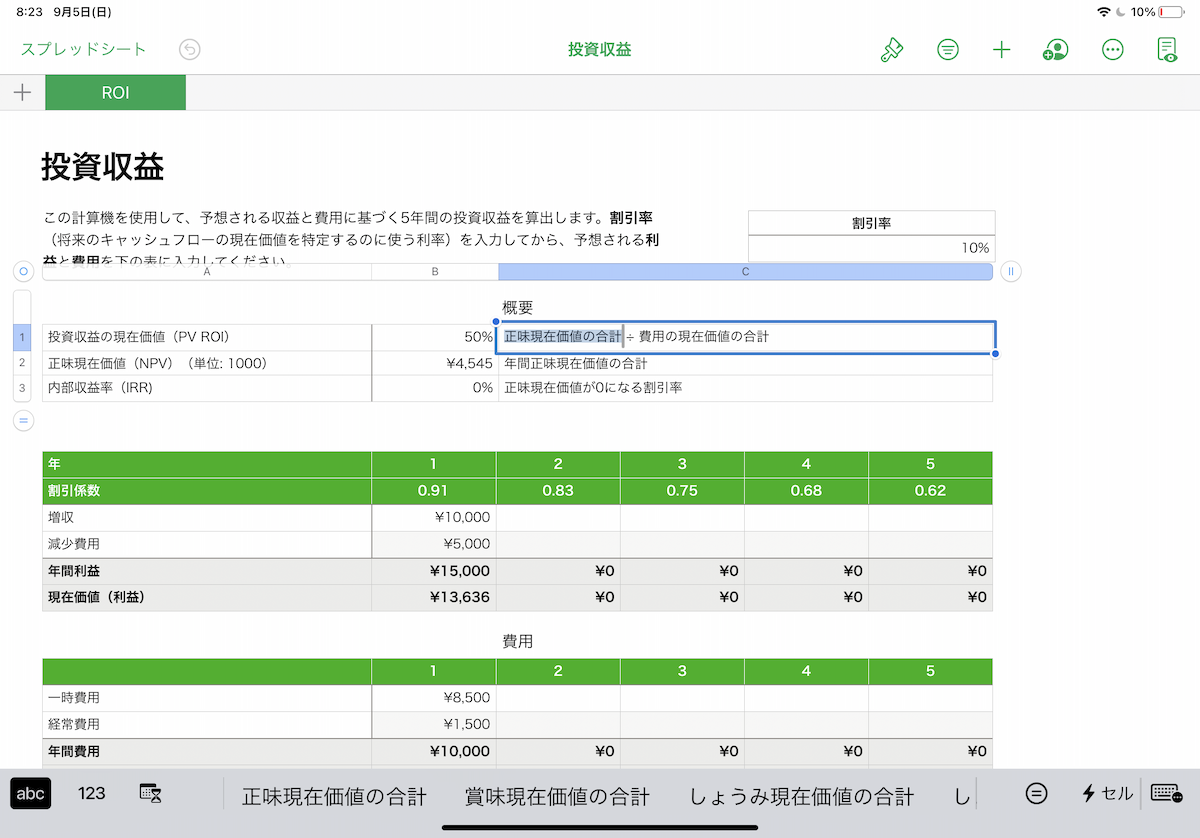Switch to date and time keyboard icon
The height and width of the screenshot is (838, 1200).
coord(151,793)
